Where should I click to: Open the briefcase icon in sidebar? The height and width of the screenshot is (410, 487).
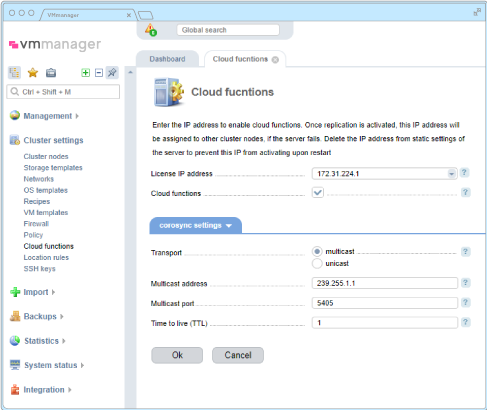[x=51, y=72]
